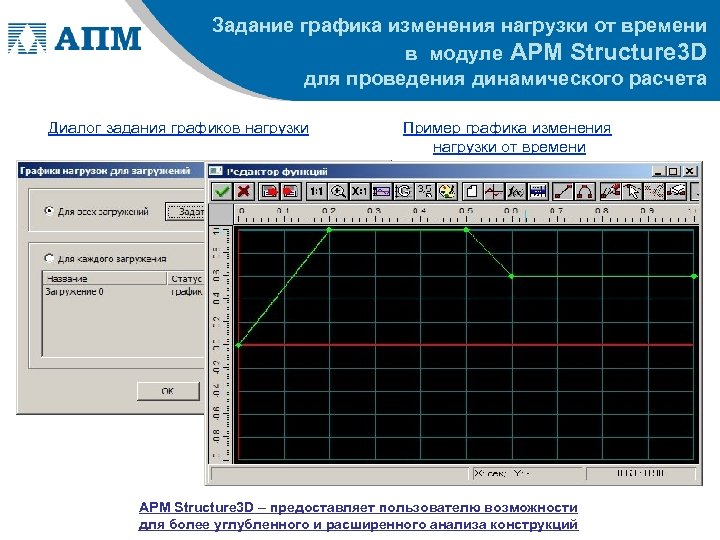Screen dimensions: 720x540
Task: Click the f(x) analytic function icon
Action: pos(515,191)
